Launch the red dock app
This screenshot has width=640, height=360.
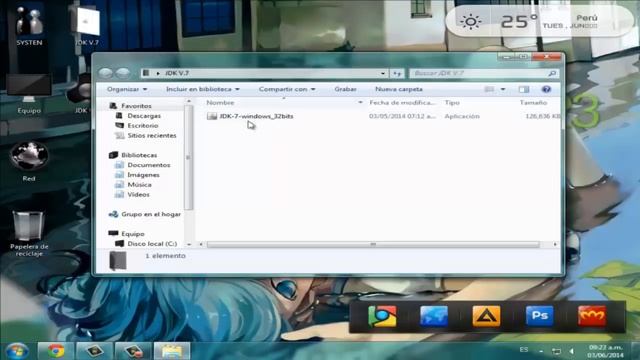coord(592,316)
